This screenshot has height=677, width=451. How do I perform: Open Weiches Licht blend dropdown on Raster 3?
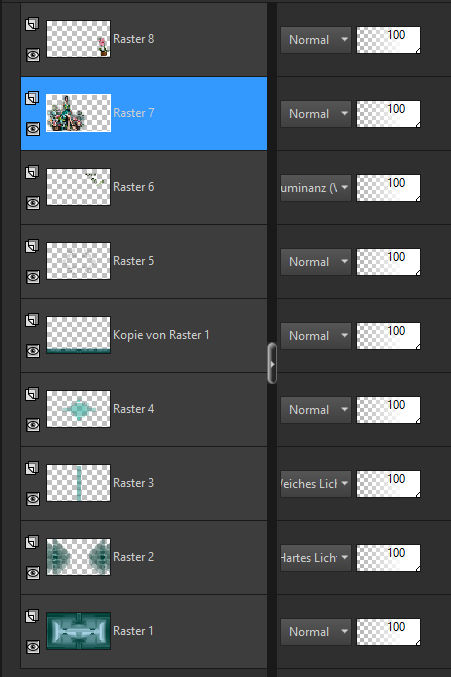[315, 484]
